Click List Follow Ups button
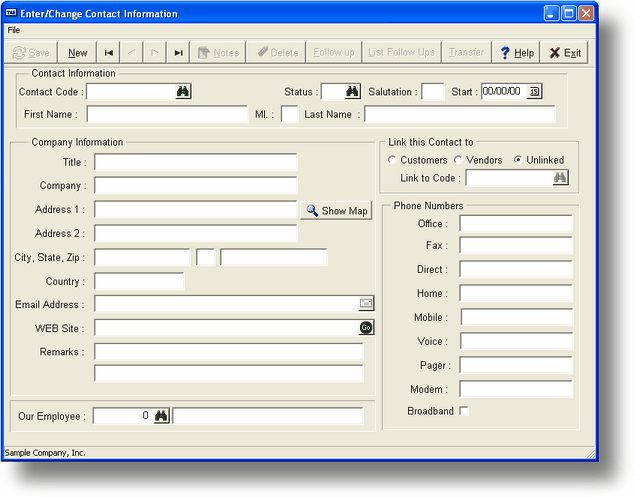Screen dimensions: 634x497 [x=402, y=53]
